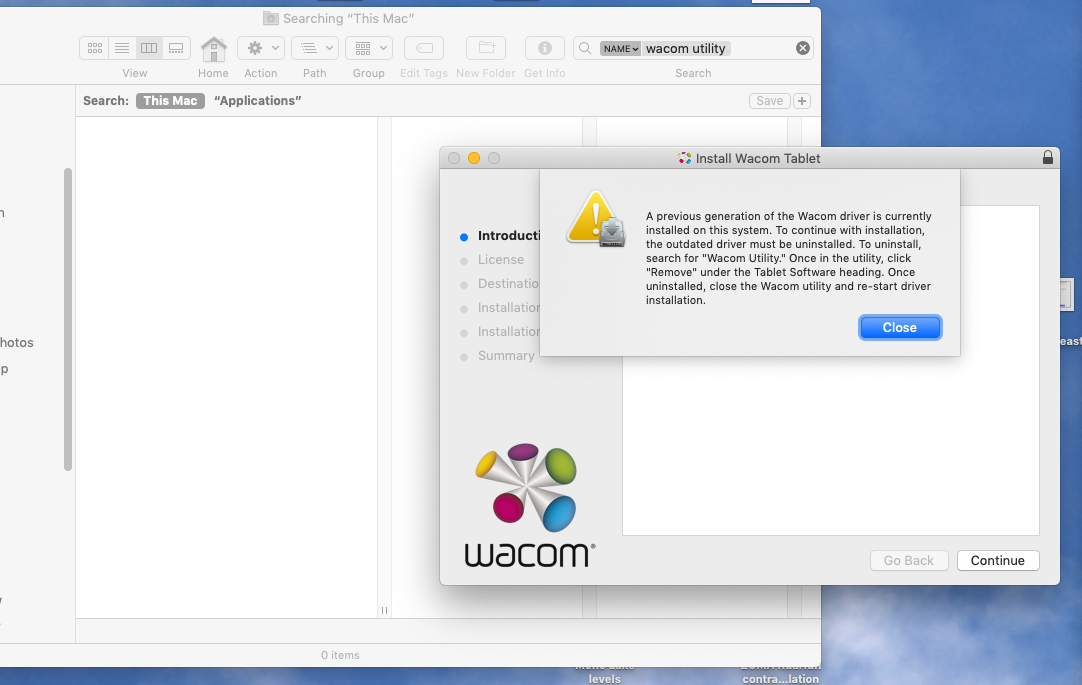Go to the Home folder in Finder
This screenshot has width=1082, height=685.
[213, 49]
